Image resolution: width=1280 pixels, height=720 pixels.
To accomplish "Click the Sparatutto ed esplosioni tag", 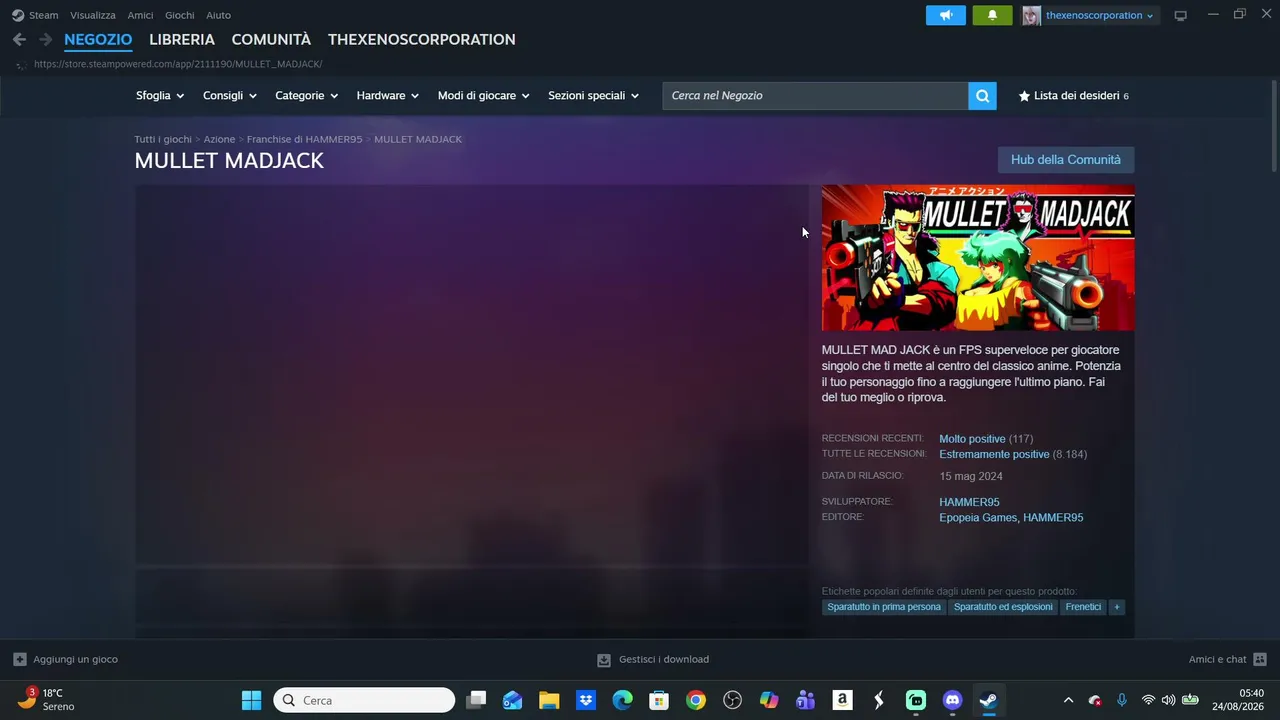I will [x=1003, y=607].
